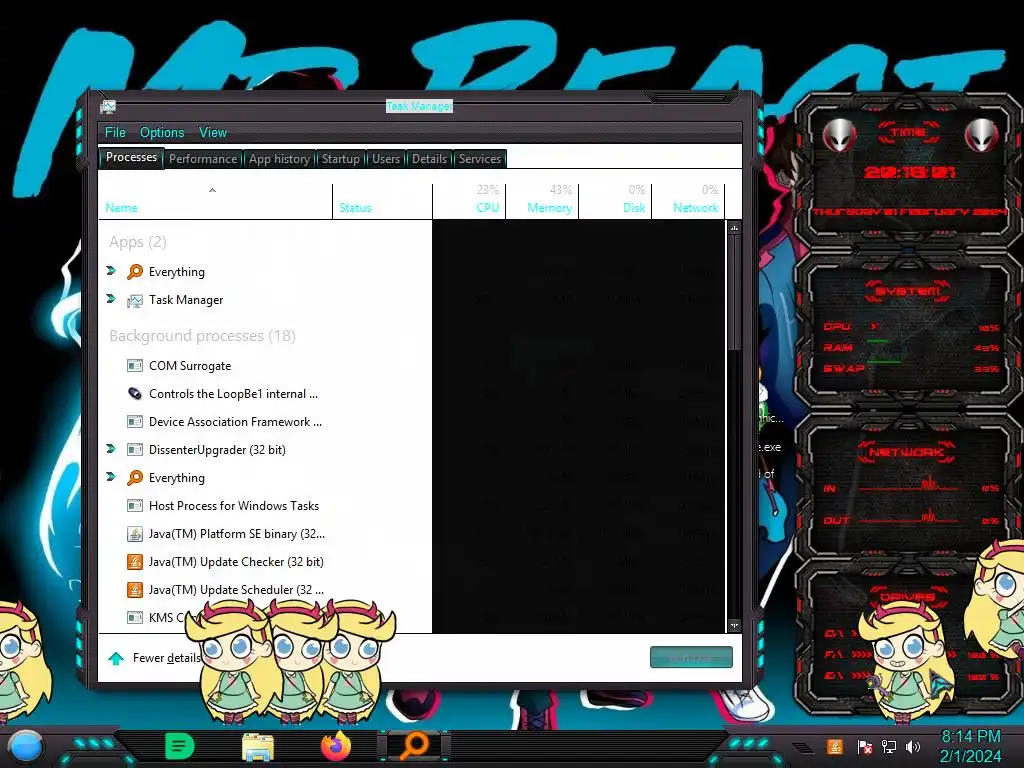This screenshot has width=1024, height=768.
Task: Click the SWAP meter in System widget
Action: tap(911, 369)
